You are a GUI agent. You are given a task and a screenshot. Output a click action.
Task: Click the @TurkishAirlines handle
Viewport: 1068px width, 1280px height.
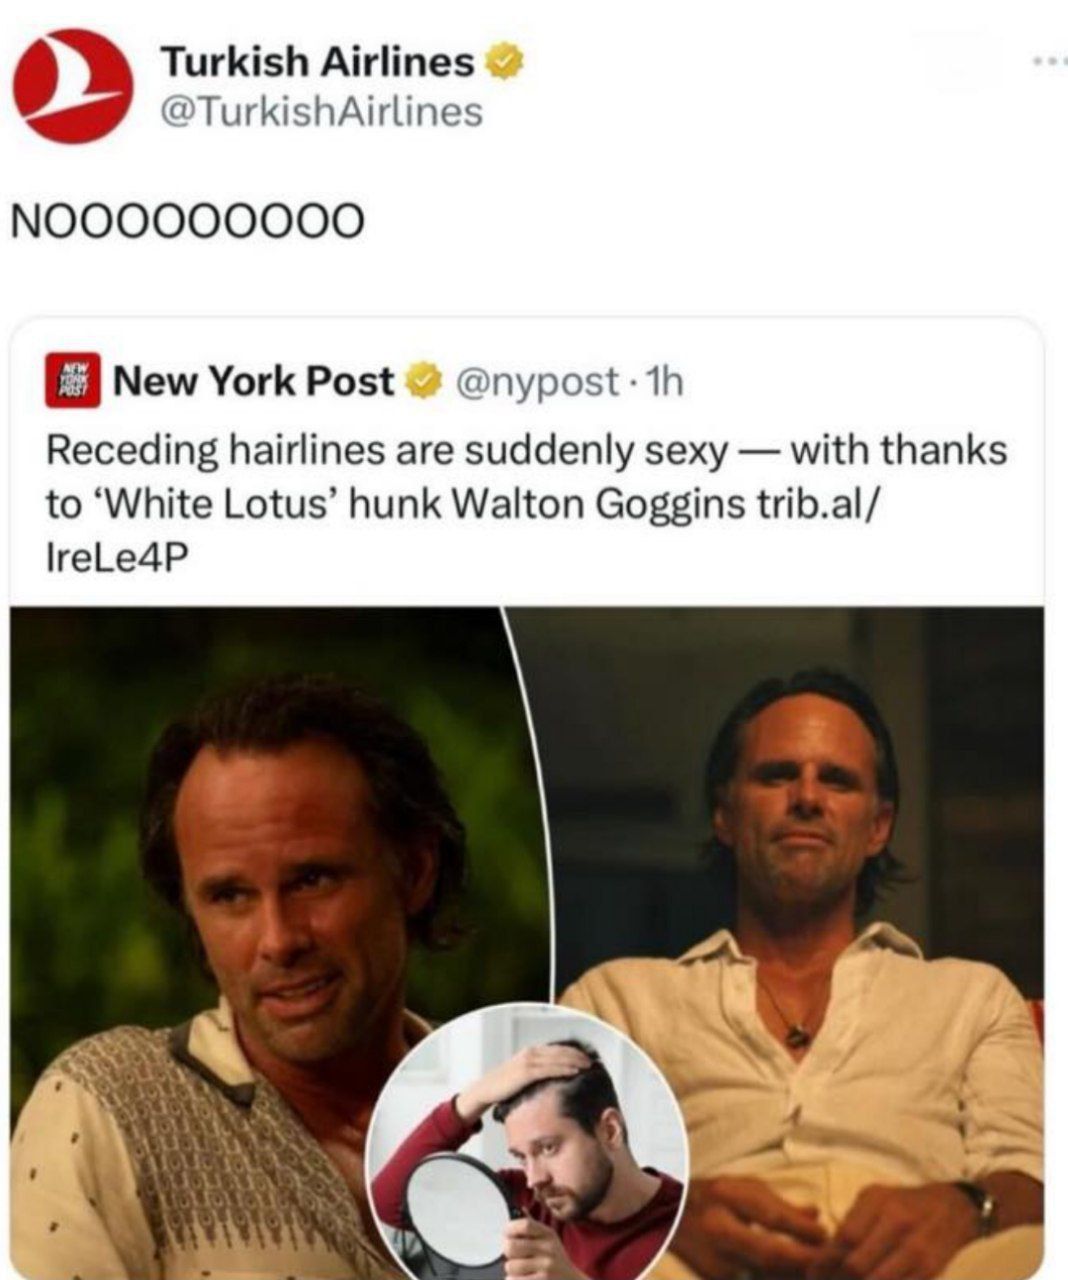pos(321,112)
